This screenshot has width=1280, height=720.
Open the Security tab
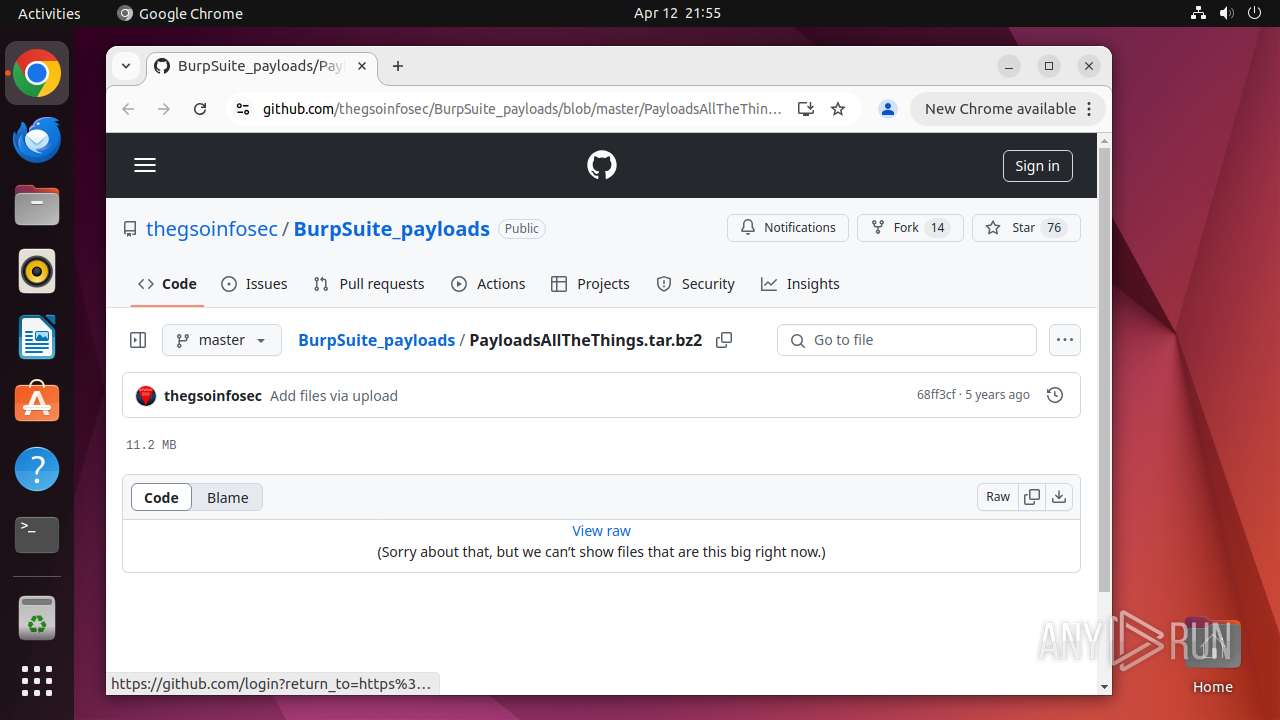tap(695, 284)
